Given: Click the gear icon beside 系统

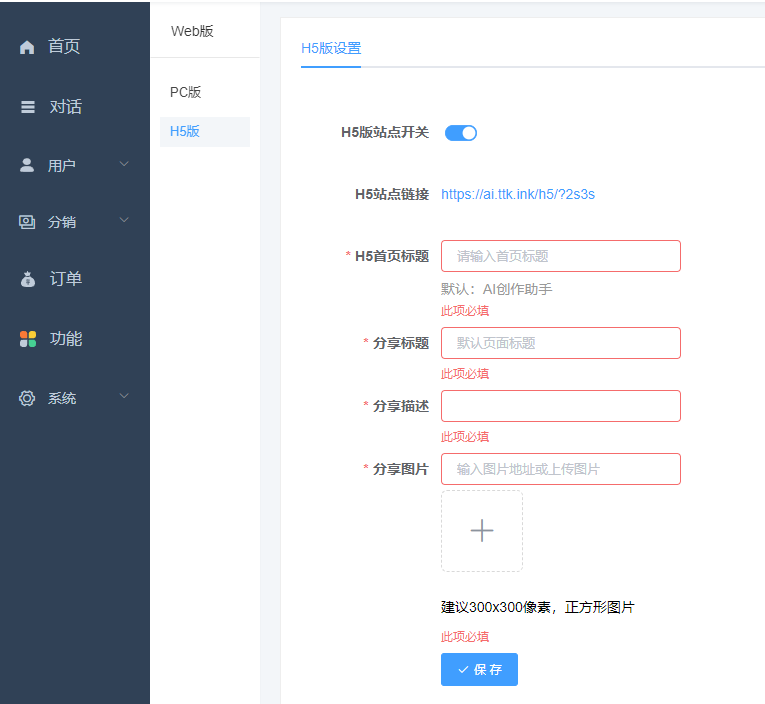Looking at the screenshot, I should (x=27, y=398).
